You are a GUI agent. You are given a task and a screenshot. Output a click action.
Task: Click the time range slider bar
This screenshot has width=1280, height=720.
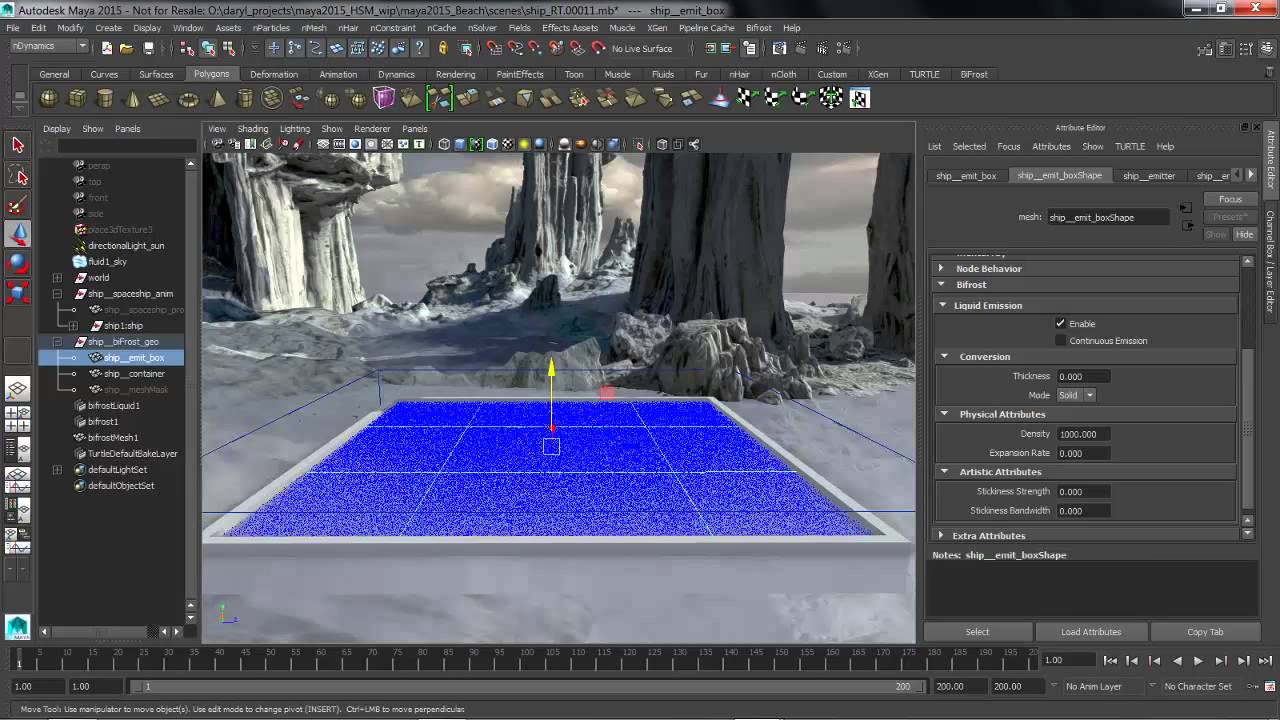[x=527, y=687]
